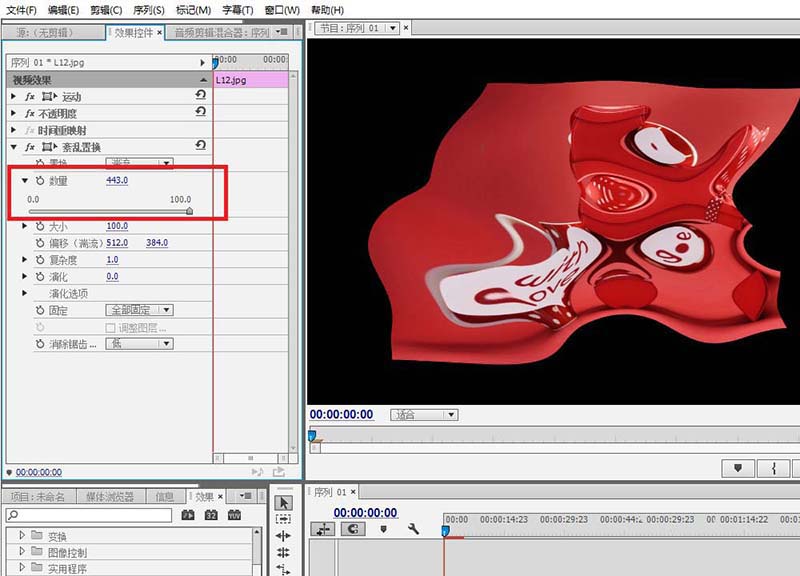
Task: Open the 序列(S) menu
Action: (148, 10)
